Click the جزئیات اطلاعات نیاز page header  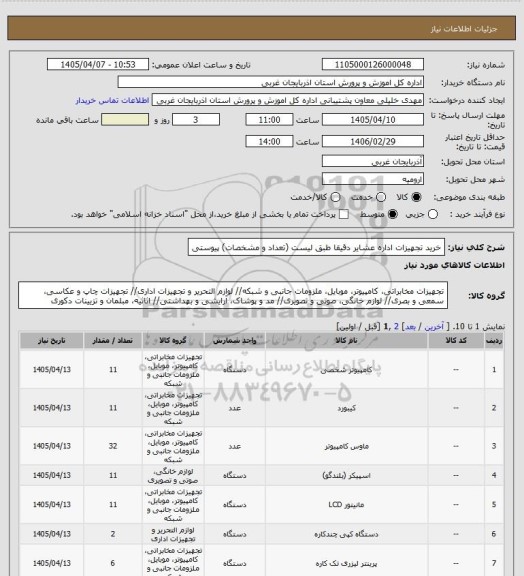click(x=464, y=29)
